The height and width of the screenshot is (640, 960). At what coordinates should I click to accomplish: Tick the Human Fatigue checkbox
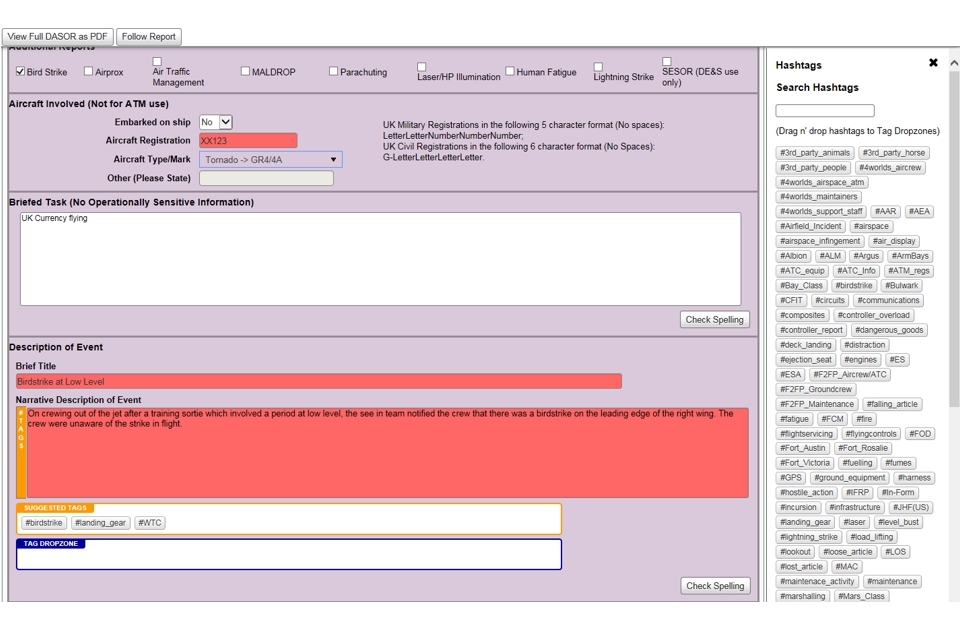pyautogui.click(x=510, y=72)
